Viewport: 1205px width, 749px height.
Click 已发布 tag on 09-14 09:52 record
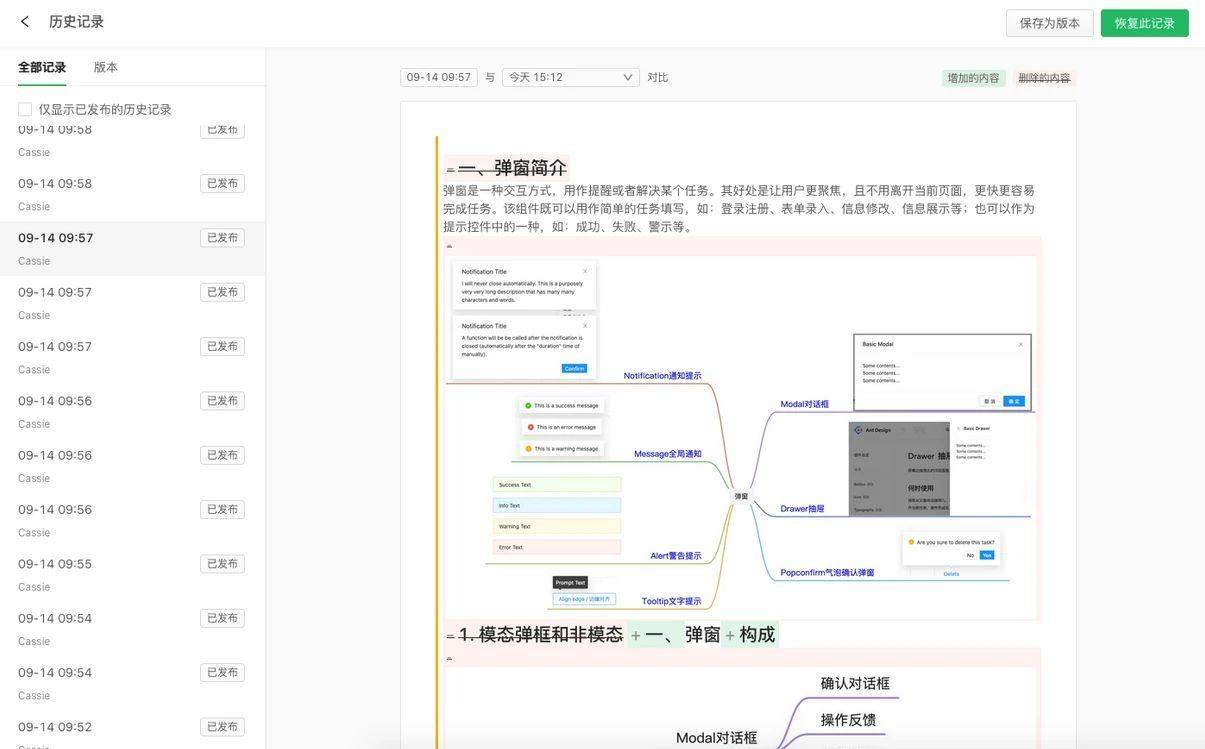(222, 727)
